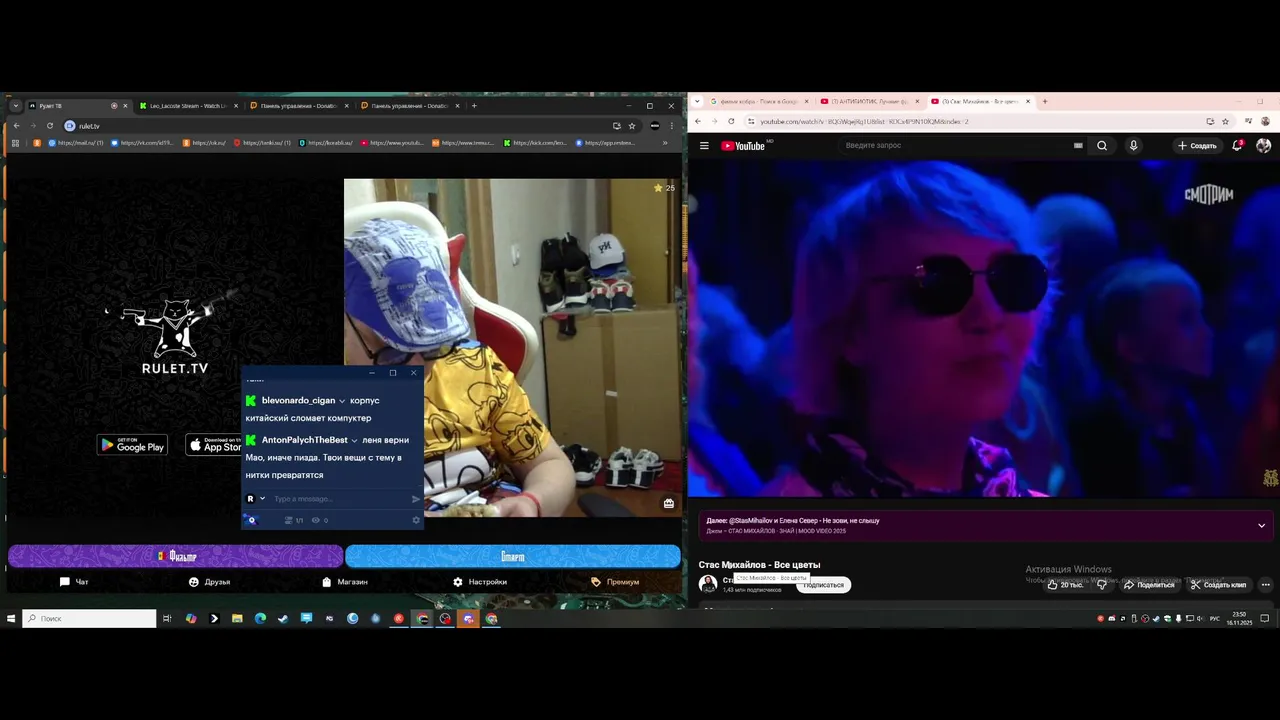Open a new tab in the YouTube browser
Image resolution: width=1280 pixels, height=720 pixels.
[x=1044, y=101]
